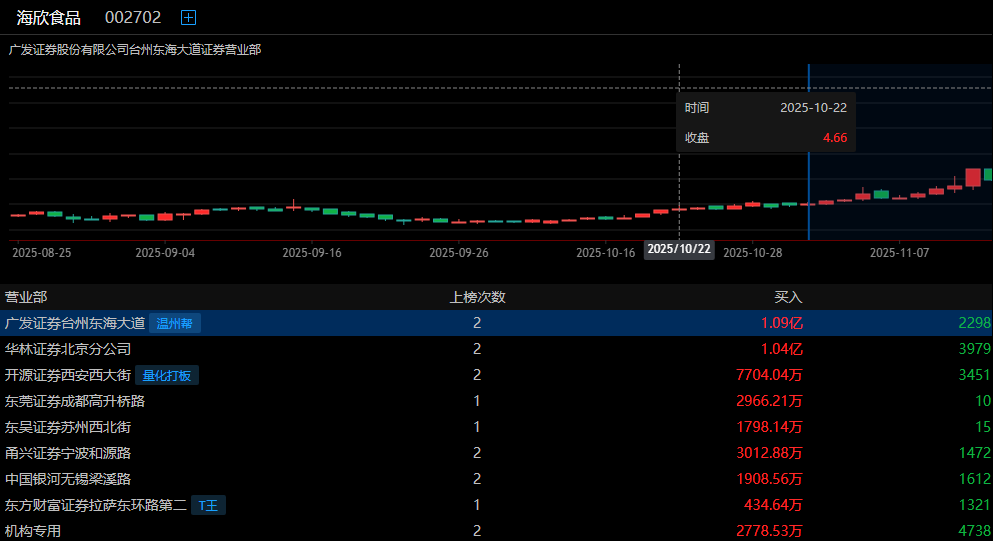
Task: Select the 东吴证券苏州西北街 row
Action: pos(496,427)
